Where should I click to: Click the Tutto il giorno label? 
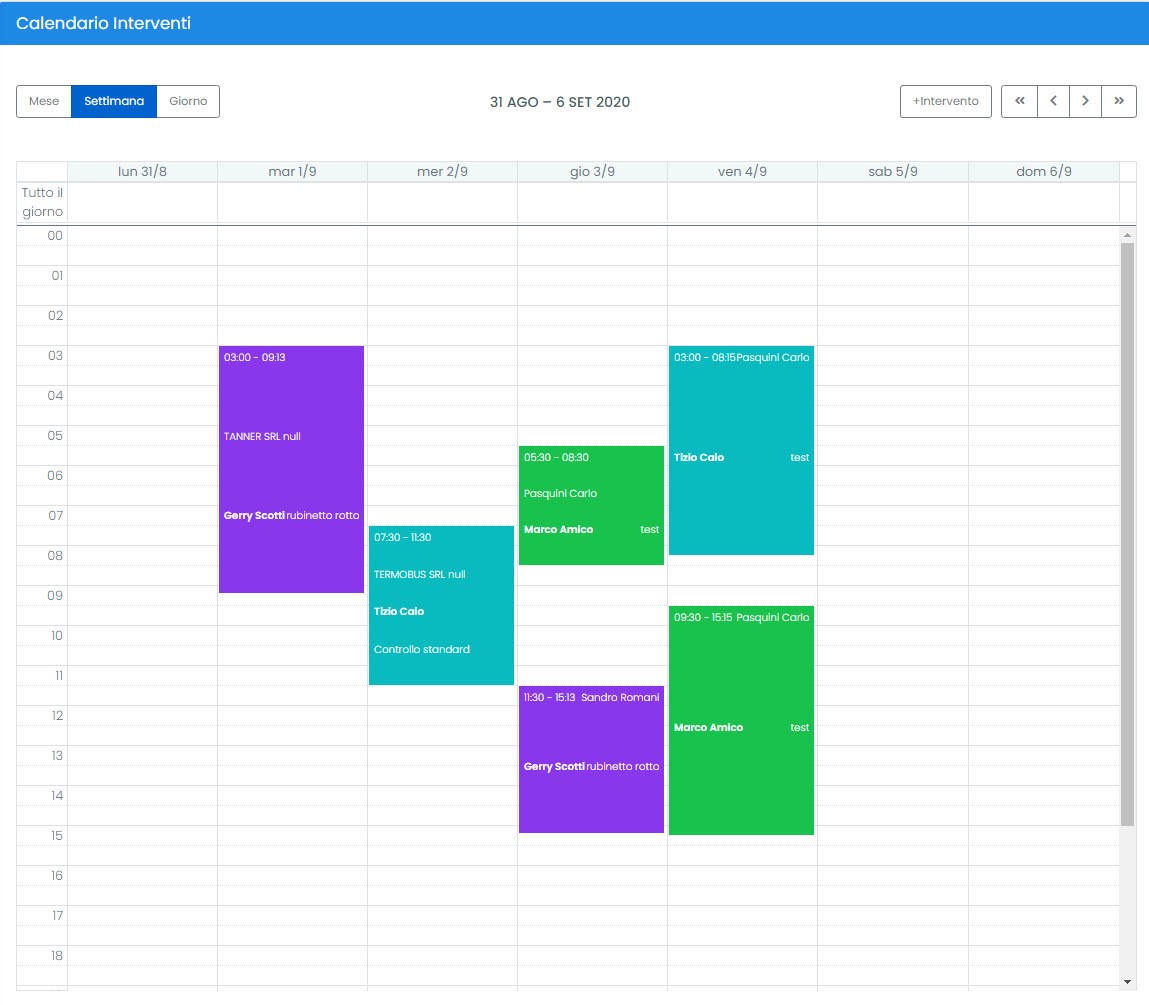(43, 202)
